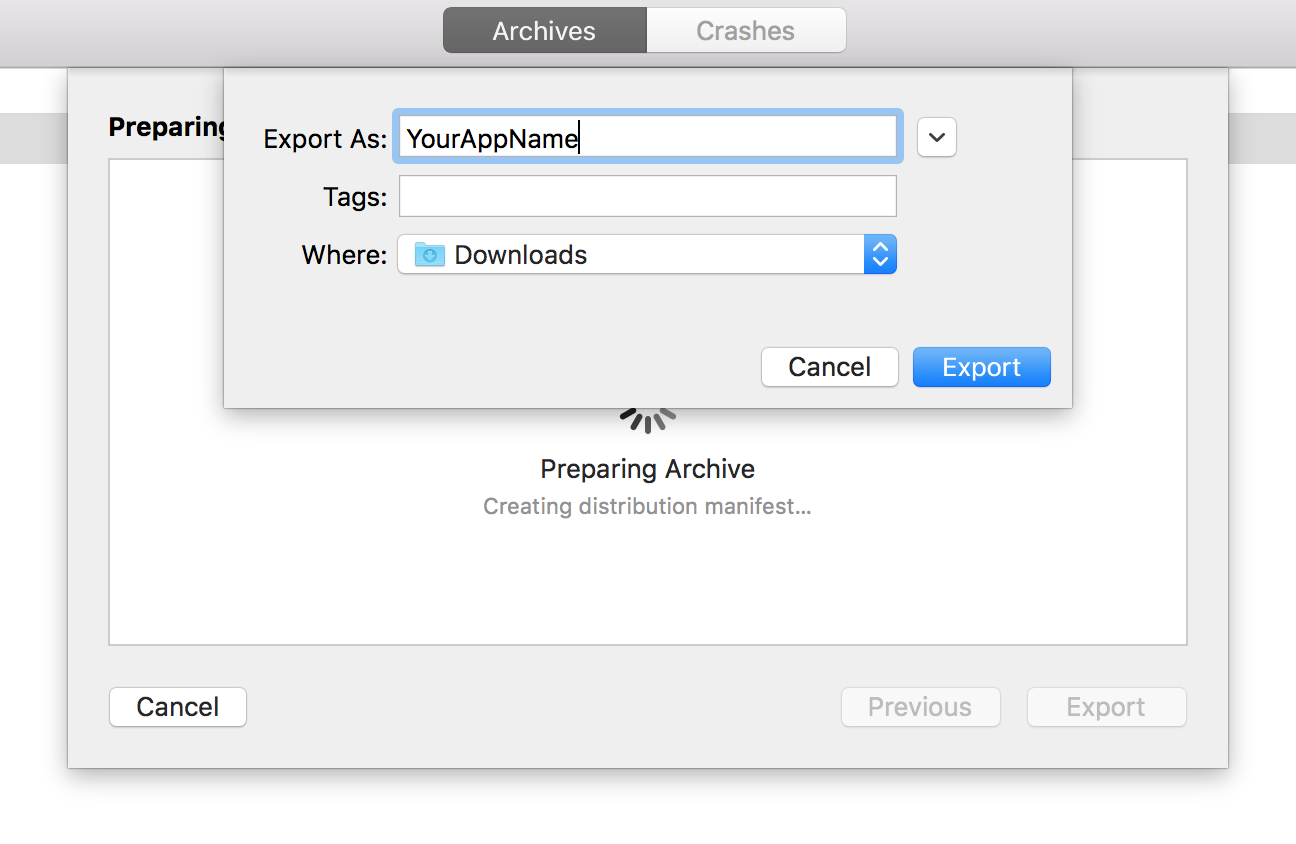Click the Creating distribution manifest text
Viewport: 1296px width, 844px height.
(x=647, y=507)
